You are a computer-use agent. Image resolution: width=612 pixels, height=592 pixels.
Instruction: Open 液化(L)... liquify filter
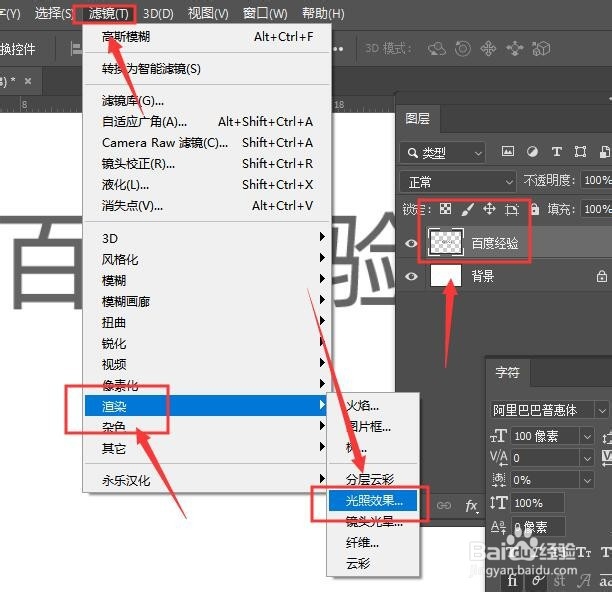coord(207,185)
